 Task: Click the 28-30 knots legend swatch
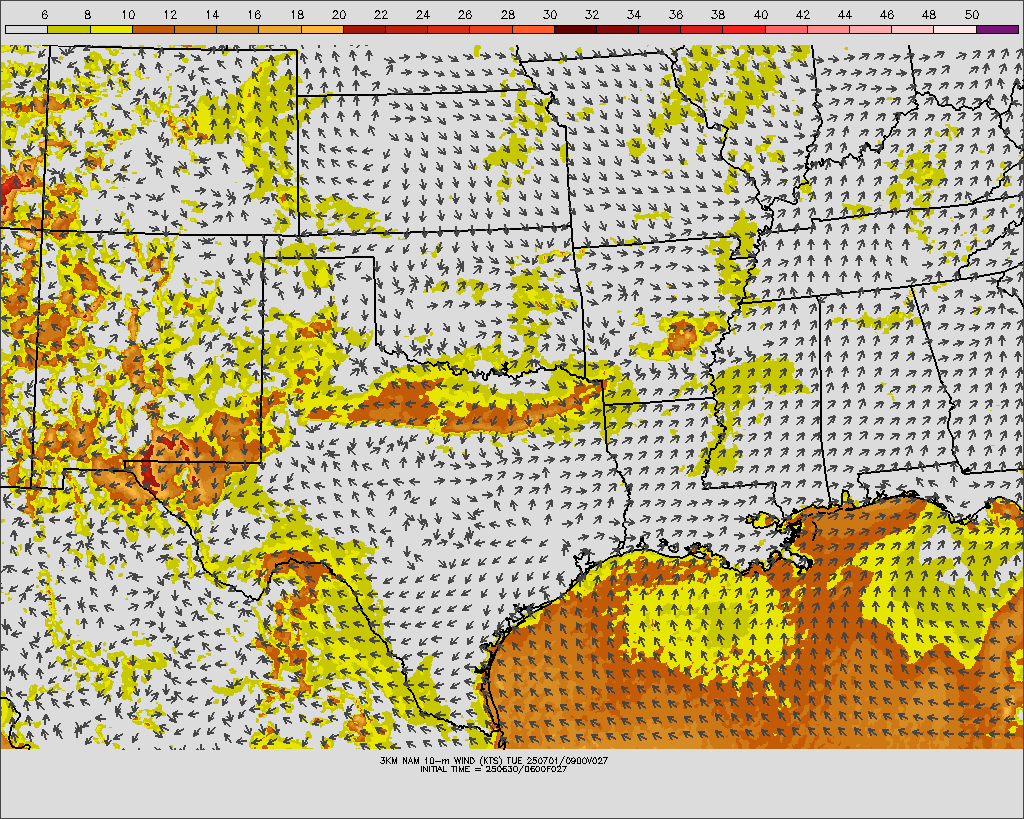coord(533,29)
